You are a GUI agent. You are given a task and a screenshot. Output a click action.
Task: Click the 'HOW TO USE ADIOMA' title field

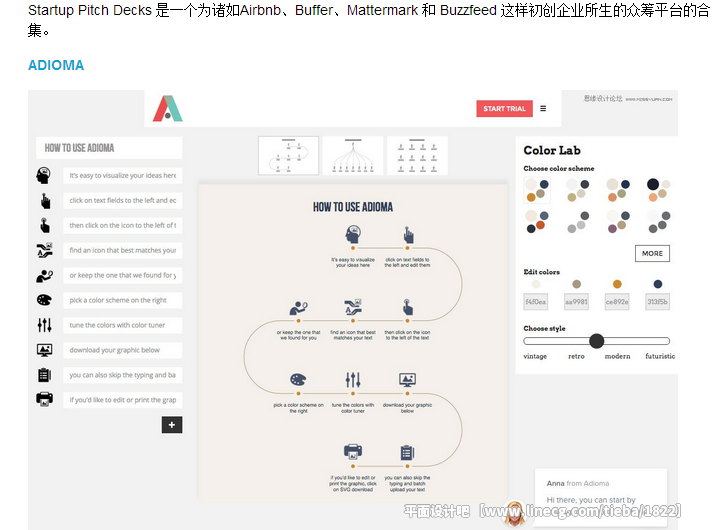pos(109,148)
